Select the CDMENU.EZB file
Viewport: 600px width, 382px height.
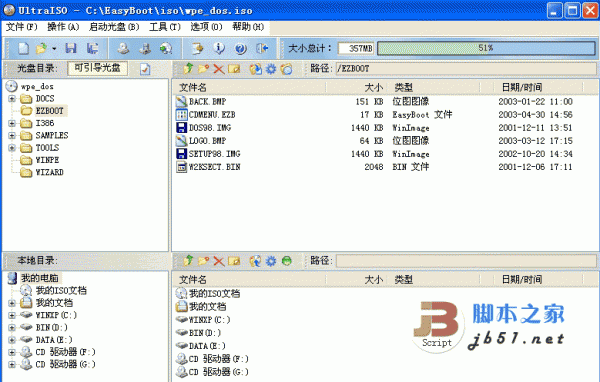(212, 115)
